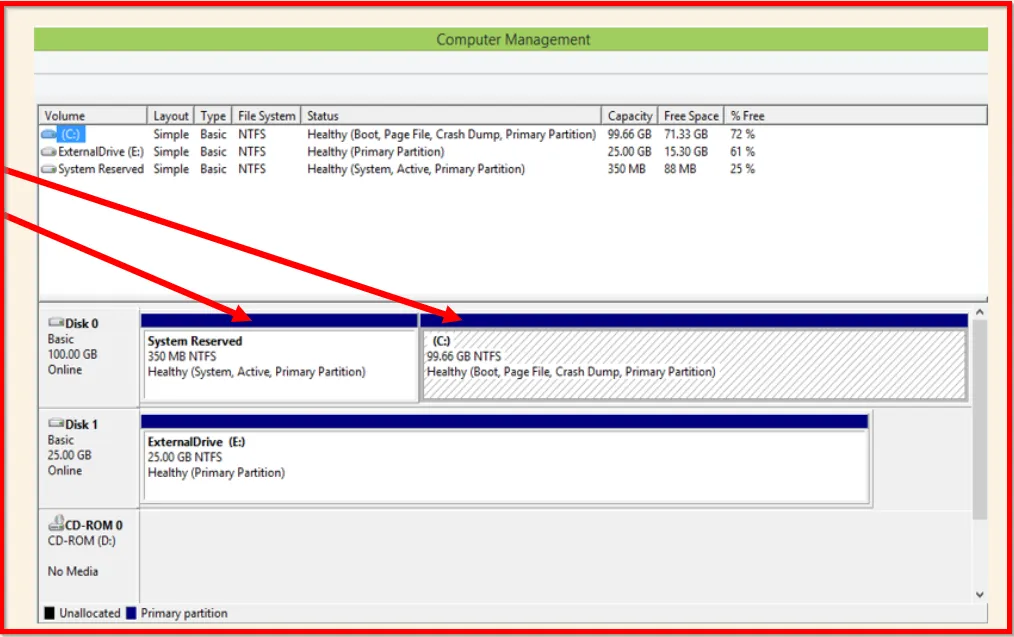Click the scroll down arrow in disk pane
1014x637 pixels.
[979, 594]
